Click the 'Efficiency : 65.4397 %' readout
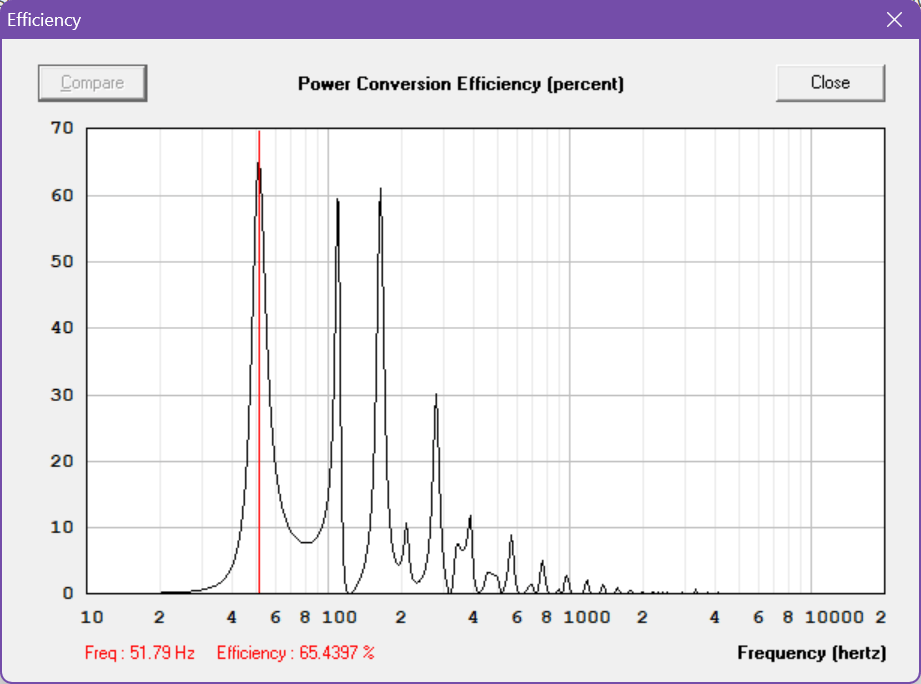 [x=295, y=653]
